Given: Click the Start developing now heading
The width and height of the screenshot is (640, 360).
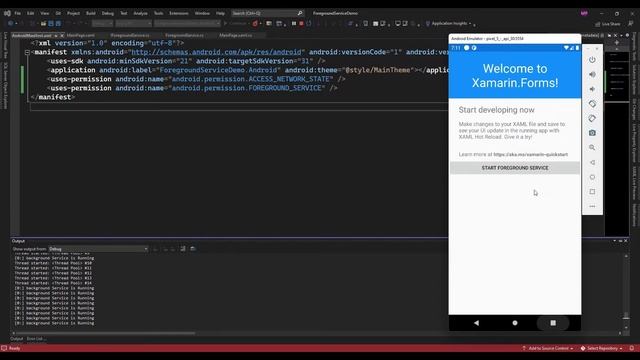Looking at the screenshot, I should coord(496,110).
